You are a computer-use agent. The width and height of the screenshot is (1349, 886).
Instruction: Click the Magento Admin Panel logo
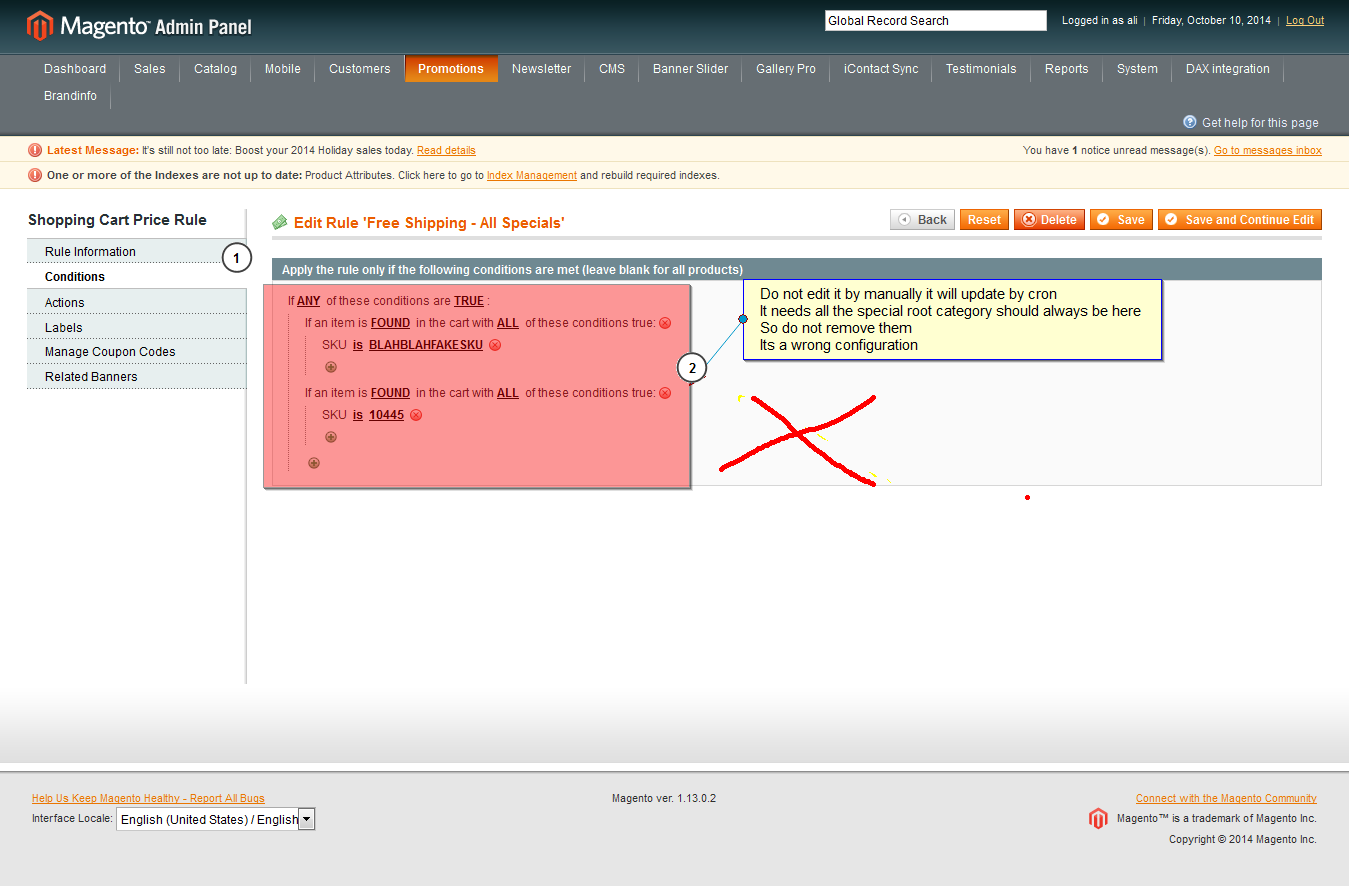139,26
